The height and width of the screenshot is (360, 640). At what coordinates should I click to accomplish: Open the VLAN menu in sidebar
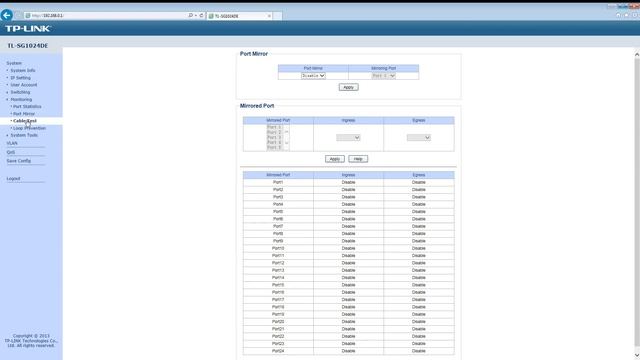(x=12, y=143)
